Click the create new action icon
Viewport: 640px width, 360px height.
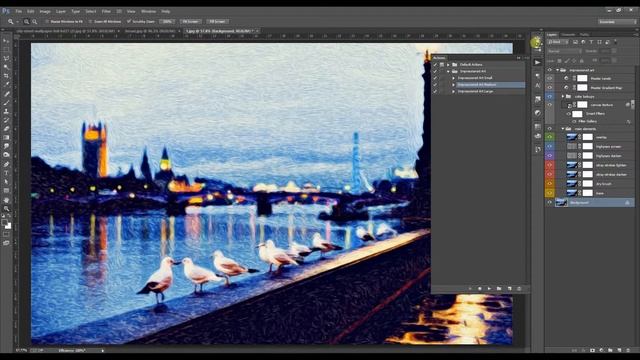click(509, 289)
